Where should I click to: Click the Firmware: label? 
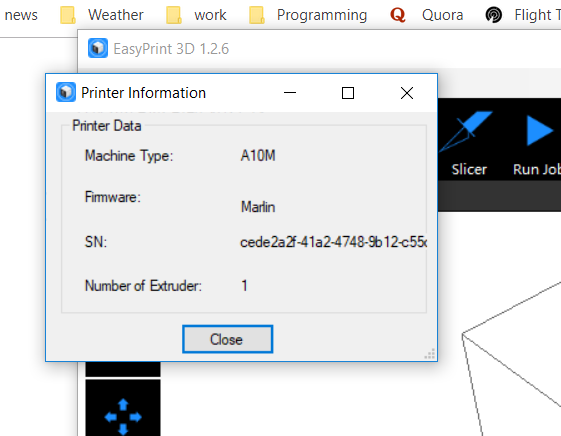(113, 197)
